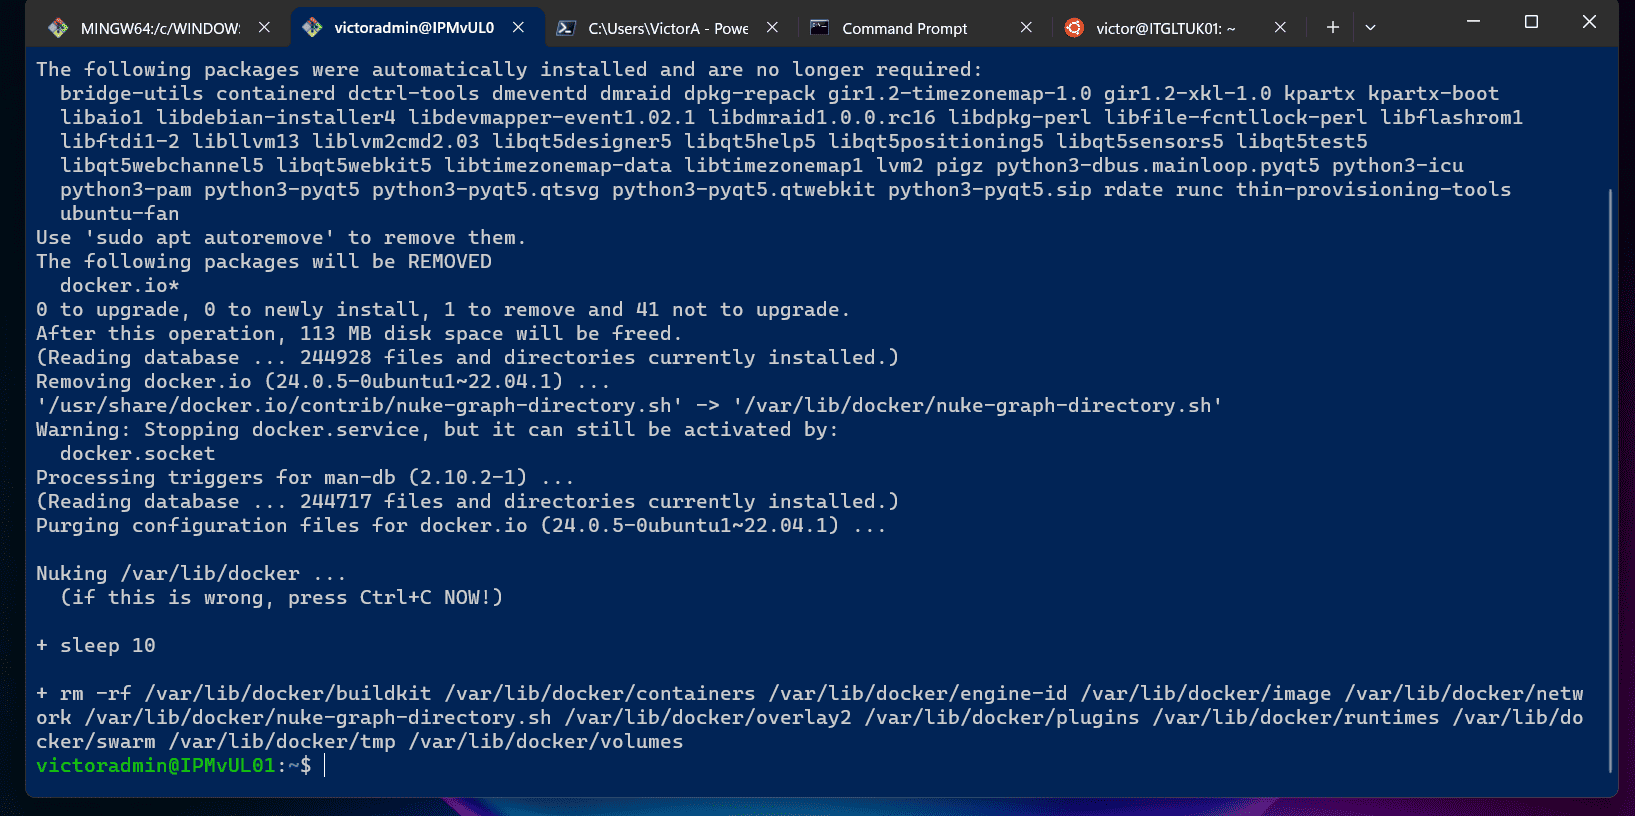Click 'ubuntu-fan' package name
The width and height of the screenshot is (1635, 816).
click(x=120, y=213)
